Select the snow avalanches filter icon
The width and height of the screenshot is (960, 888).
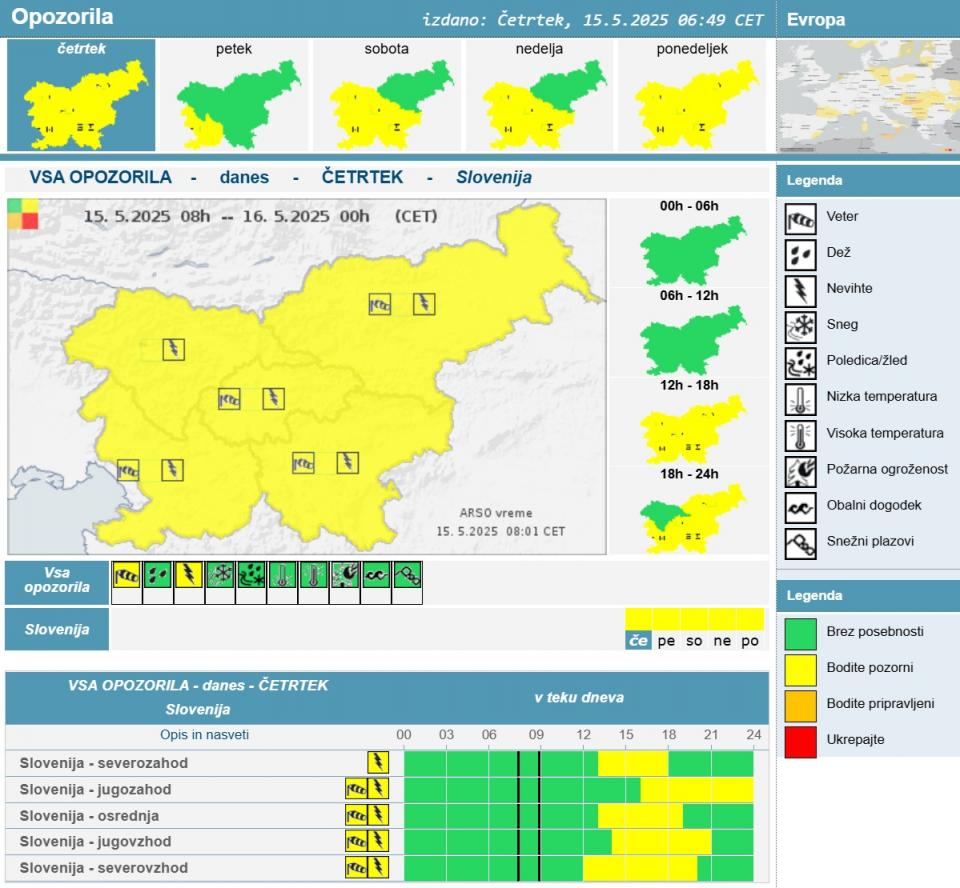(407, 575)
